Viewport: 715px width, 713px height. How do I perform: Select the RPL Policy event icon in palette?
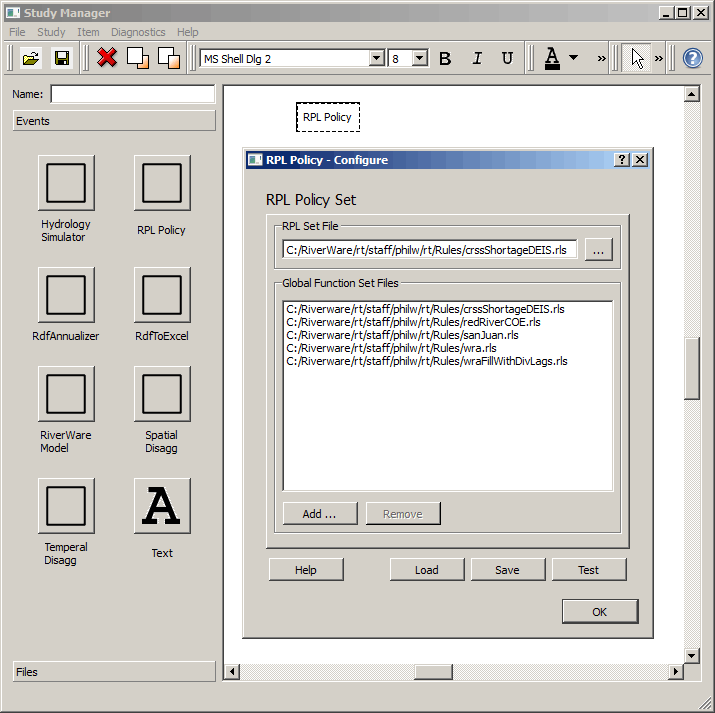(162, 183)
